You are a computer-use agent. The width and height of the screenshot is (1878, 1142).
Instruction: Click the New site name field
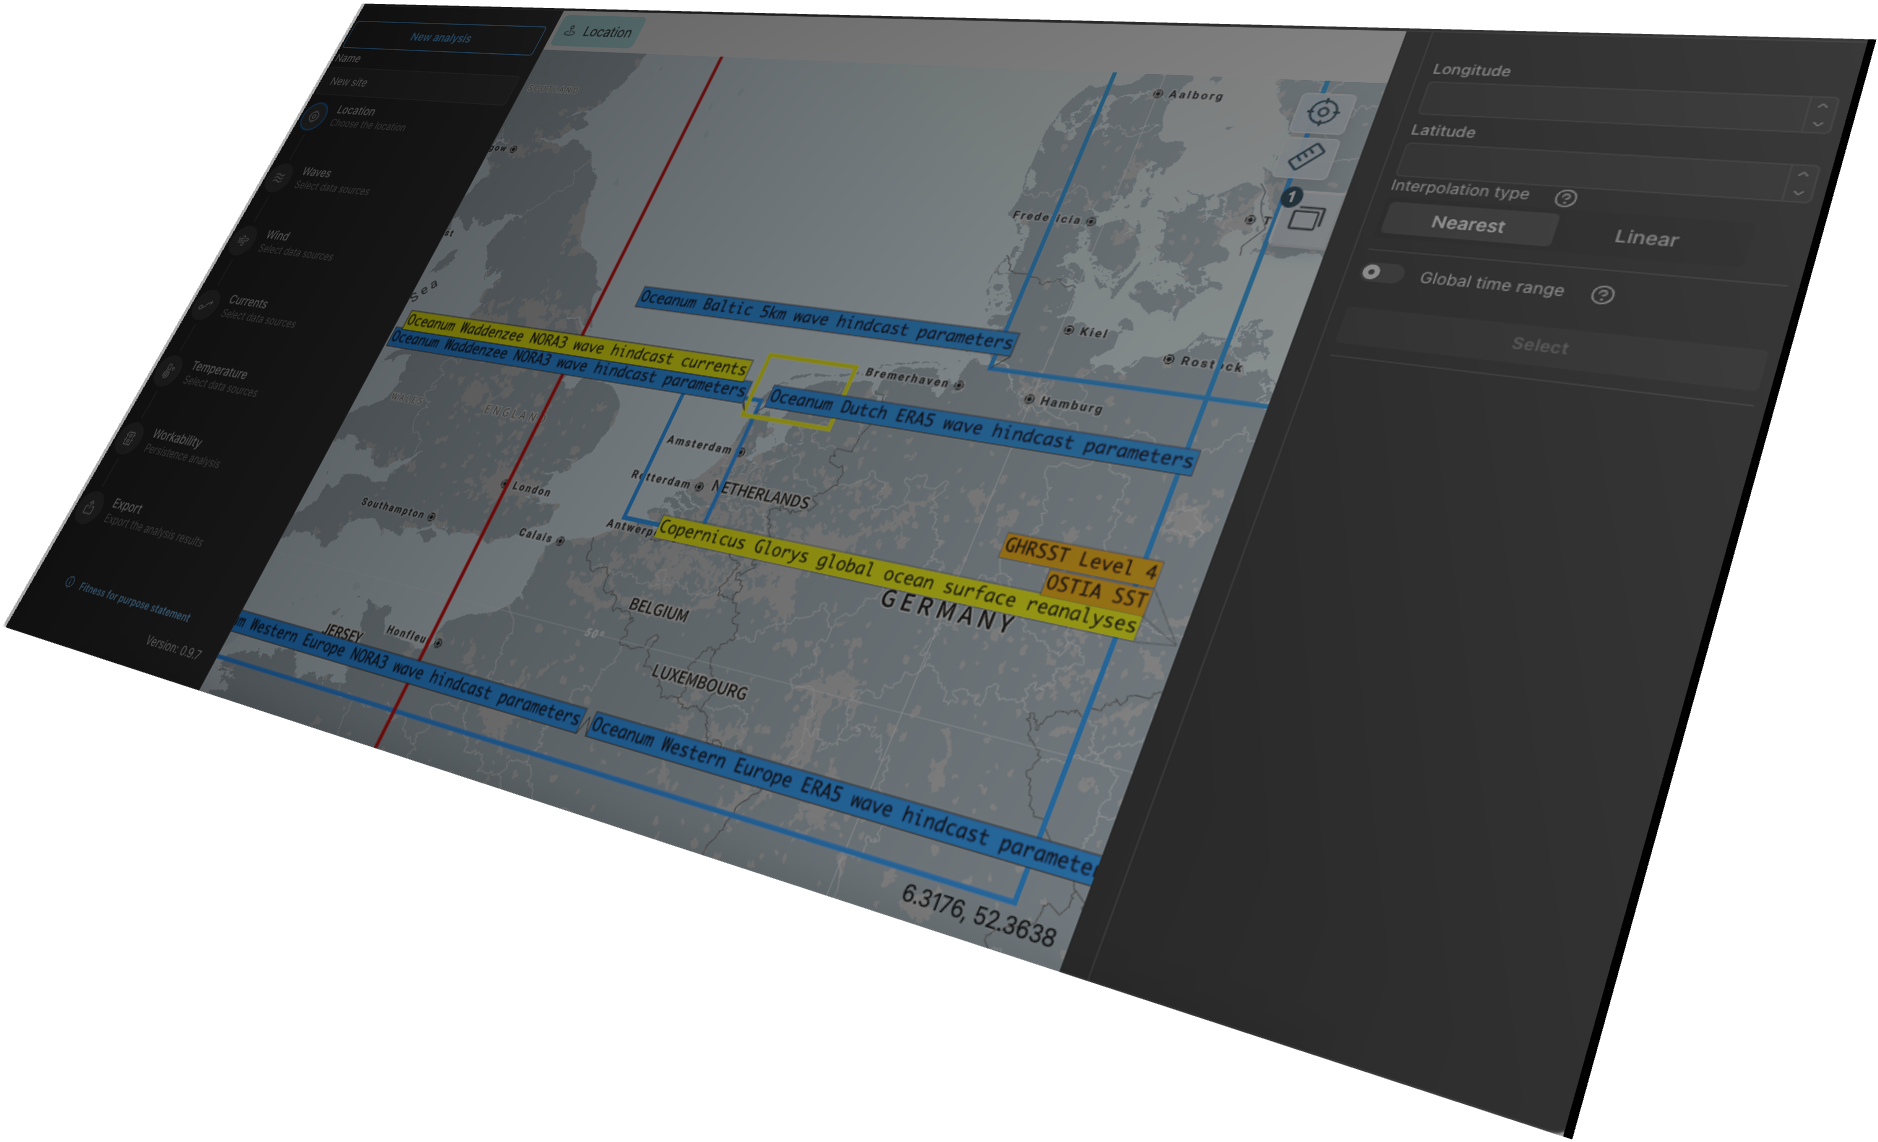click(420, 86)
